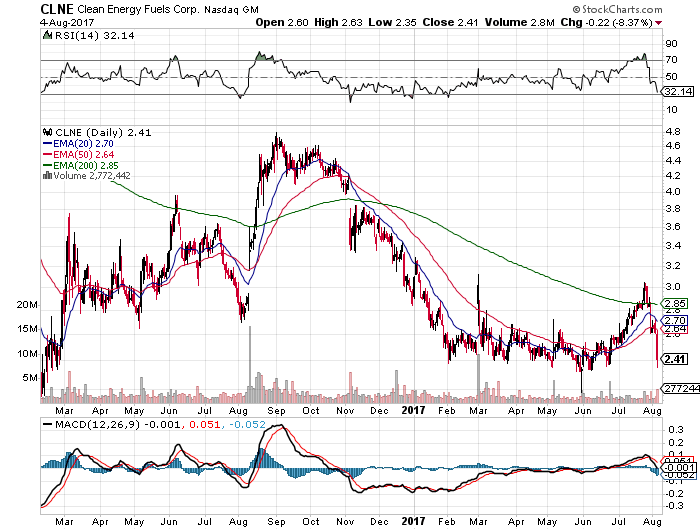Click the green 2.85 EMA price tag
700x530 pixels.
tap(675, 304)
